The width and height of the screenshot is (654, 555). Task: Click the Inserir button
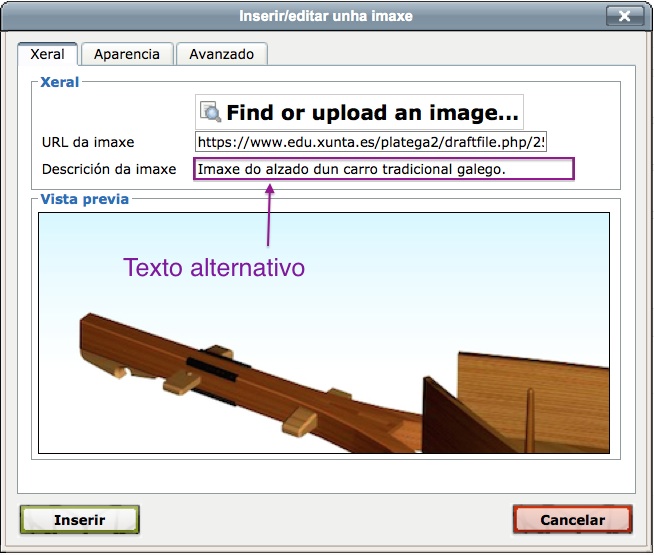pyautogui.click(x=80, y=520)
